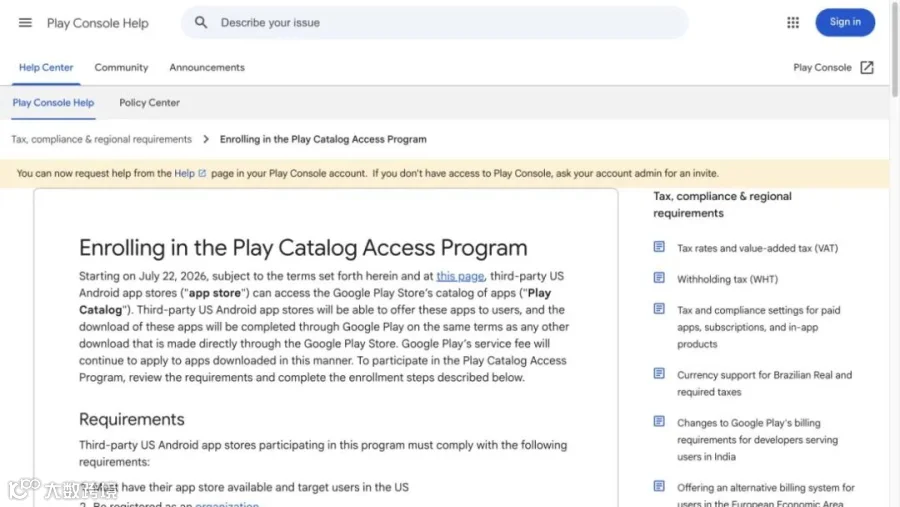The height and width of the screenshot is (507, 900).
Task: Open the Google apps grid
Action: pyautogui.click(x=793, y=22)
